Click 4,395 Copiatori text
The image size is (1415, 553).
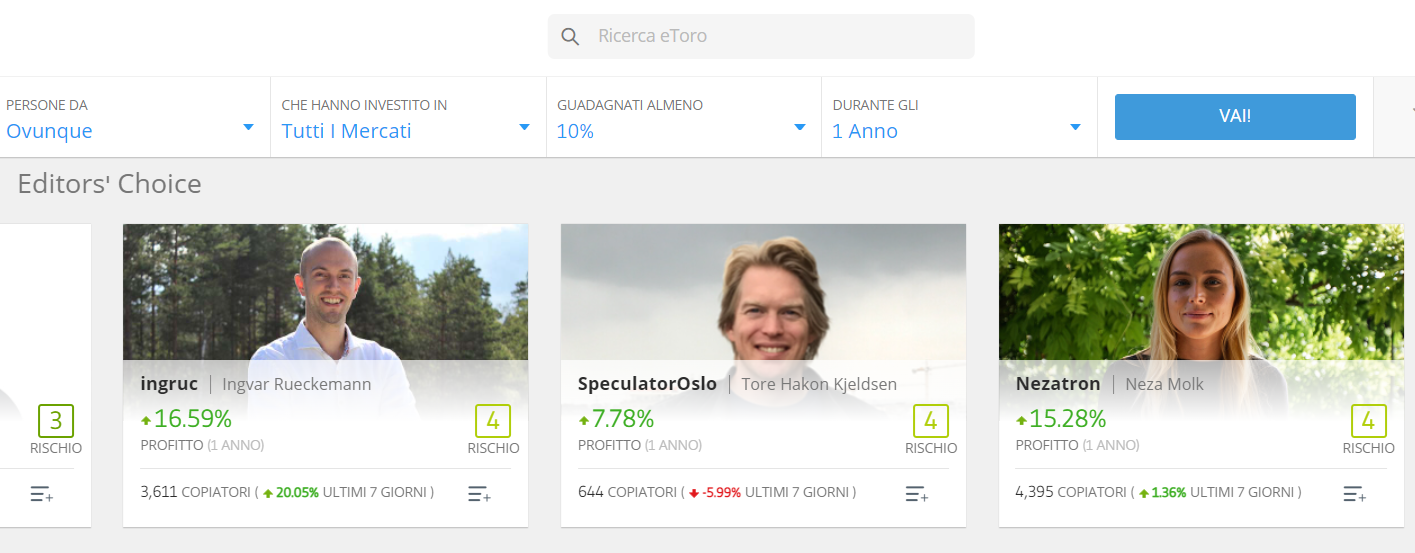point(1071,492)
